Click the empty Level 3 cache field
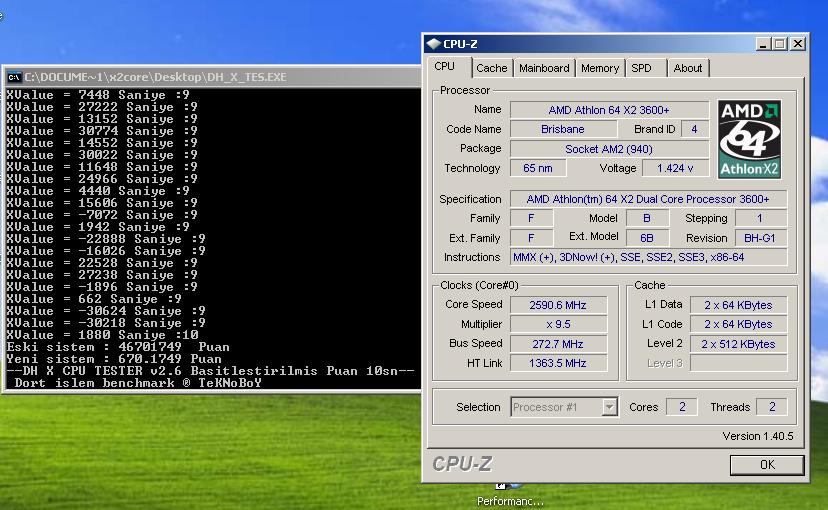Screen dimensions: 828x510 (738, 363)
